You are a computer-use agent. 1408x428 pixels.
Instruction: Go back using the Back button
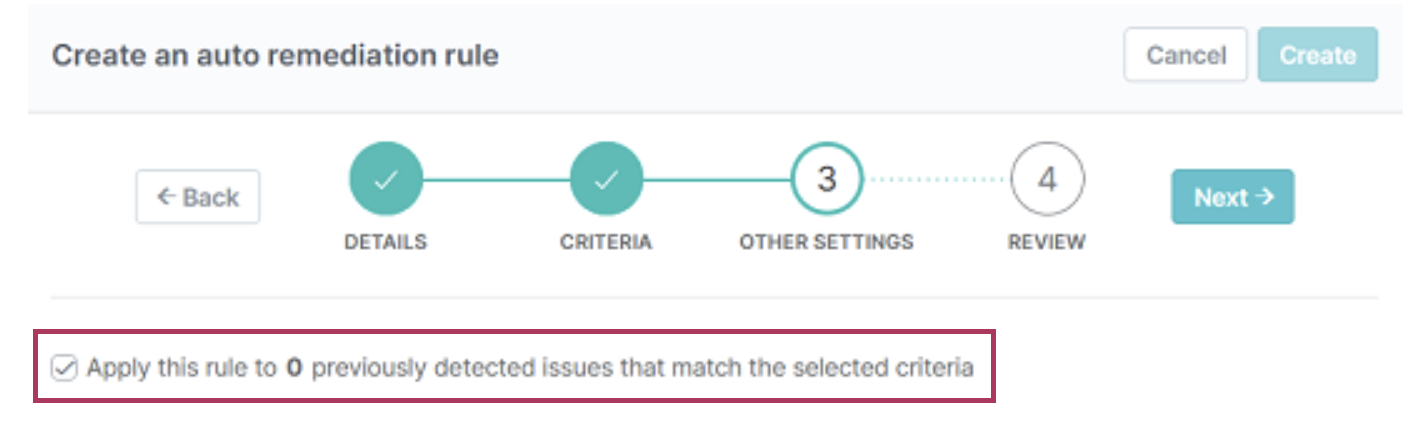[x=198, y=197]
